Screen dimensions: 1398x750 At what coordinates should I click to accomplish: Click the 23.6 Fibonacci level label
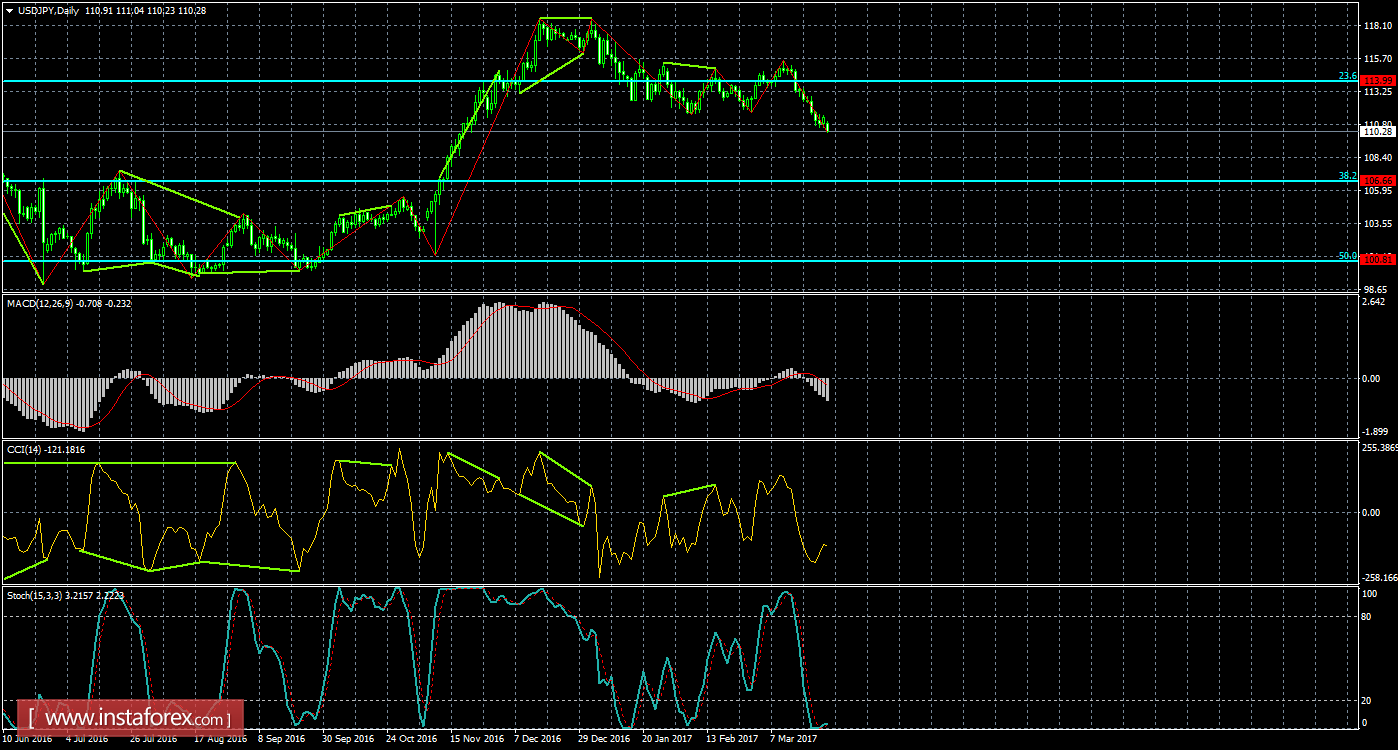point(1347,76)
